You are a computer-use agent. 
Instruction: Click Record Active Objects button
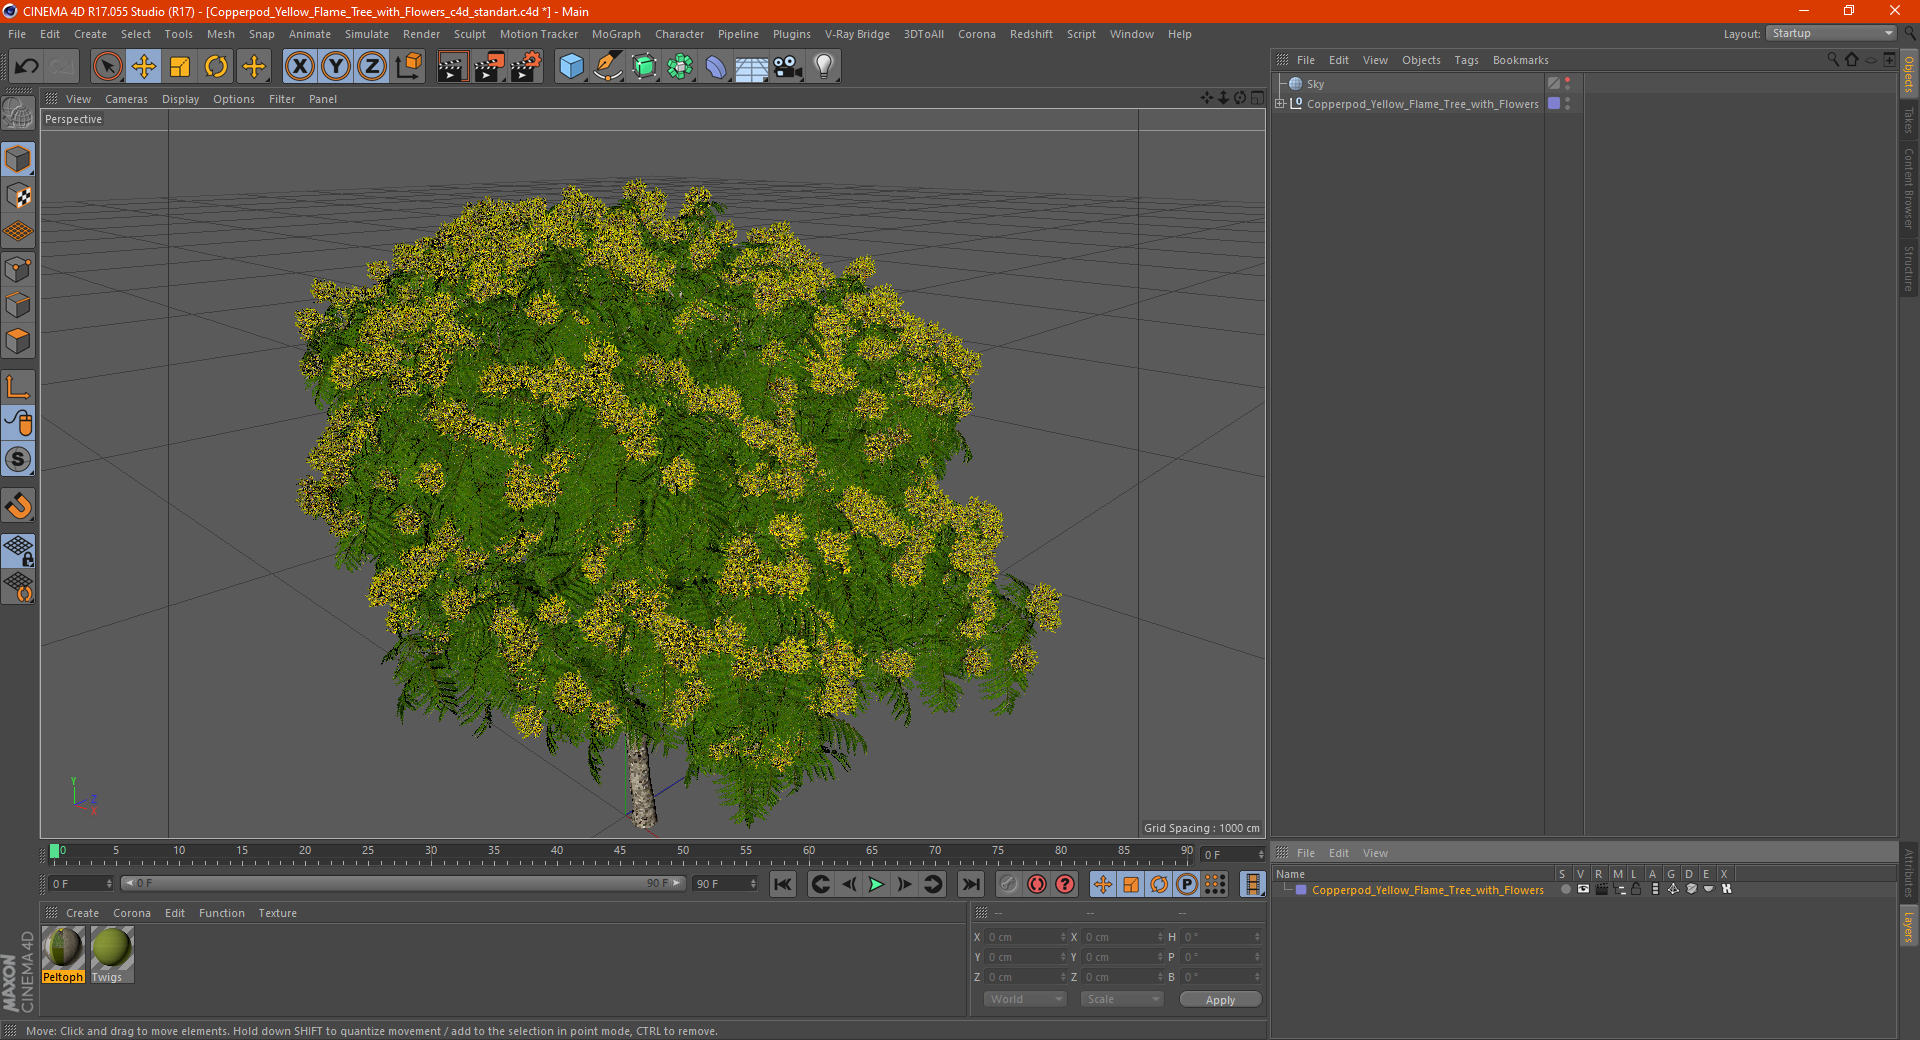[1008, 884]
